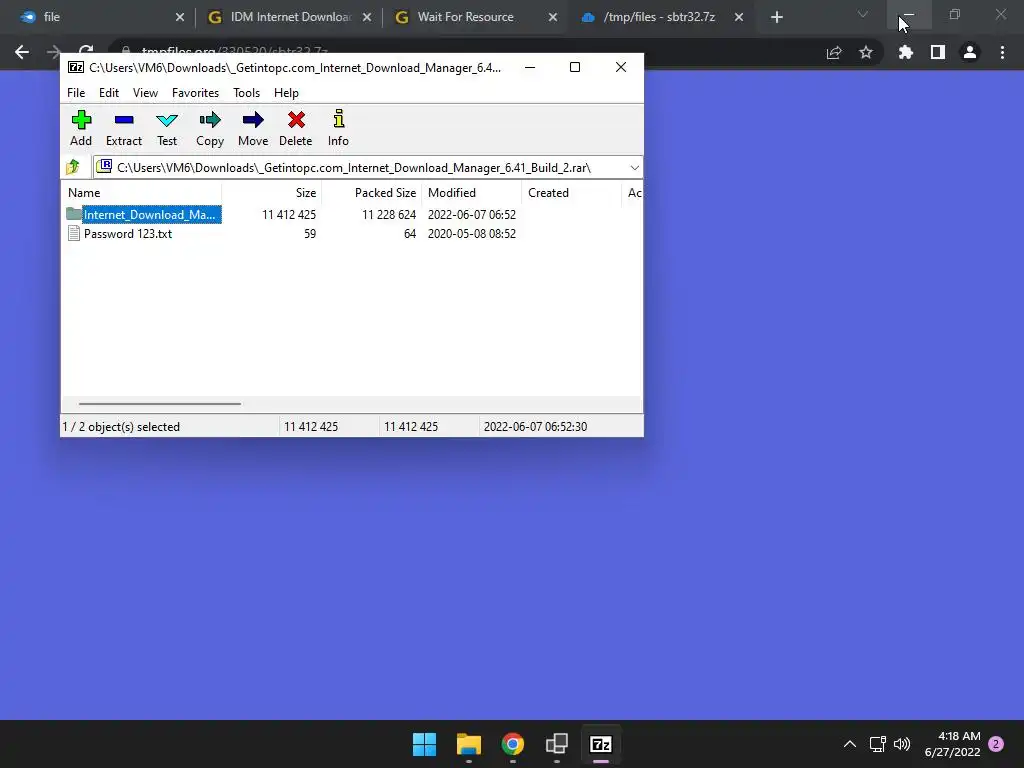
Task: Open the Edit menu
Action: tap(108, 93)
